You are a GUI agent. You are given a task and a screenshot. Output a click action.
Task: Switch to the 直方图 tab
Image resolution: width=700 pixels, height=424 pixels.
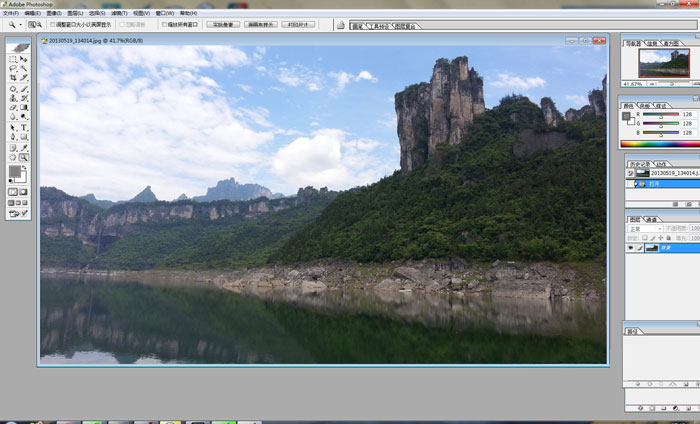[671, 43]
